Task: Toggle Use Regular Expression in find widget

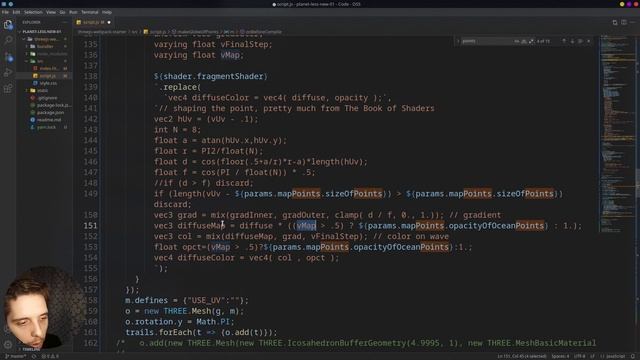Action: pos(531,41)
